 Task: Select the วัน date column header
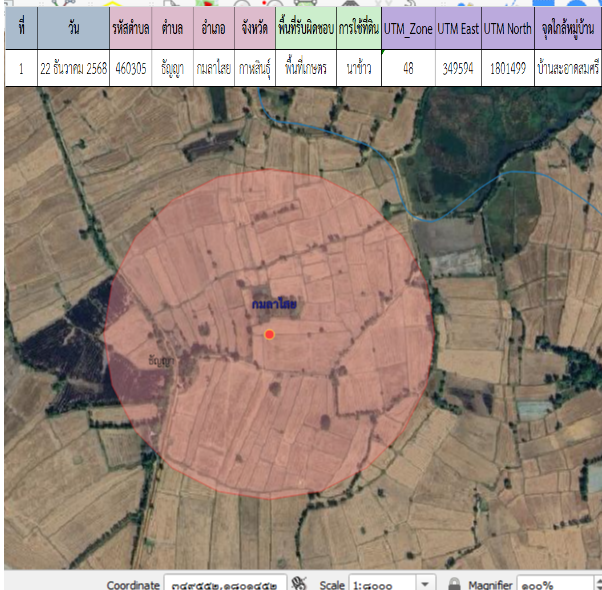(x=72, y=29)
